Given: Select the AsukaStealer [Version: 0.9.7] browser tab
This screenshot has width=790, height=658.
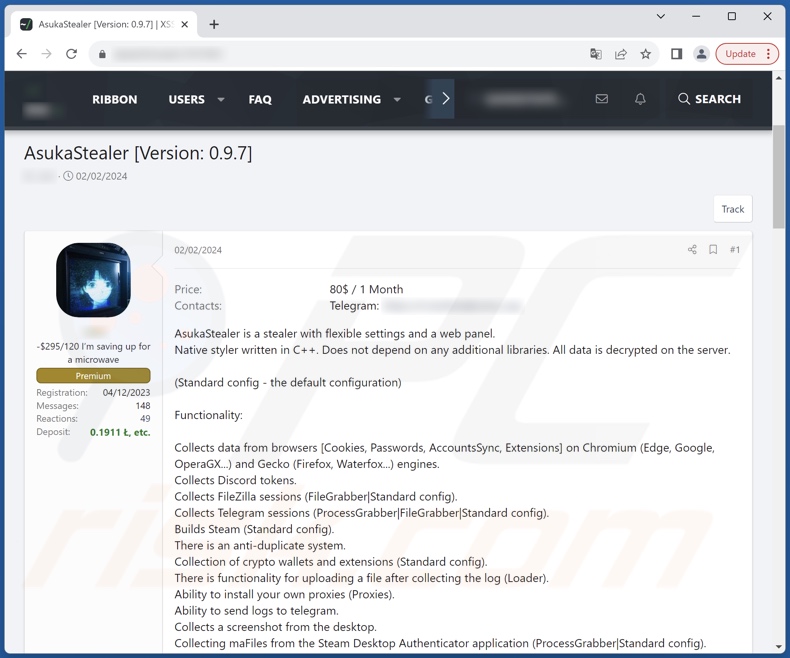Looking at the screenshot, I should click(x=103, y=24).
